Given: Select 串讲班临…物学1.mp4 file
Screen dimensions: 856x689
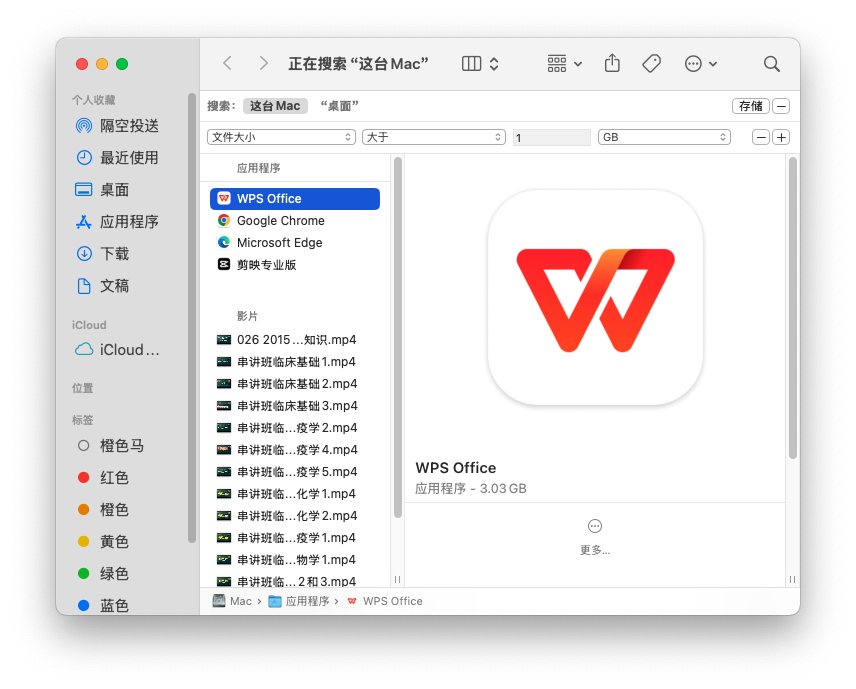Looking at the screenshot, I should (x=295, y=560).
